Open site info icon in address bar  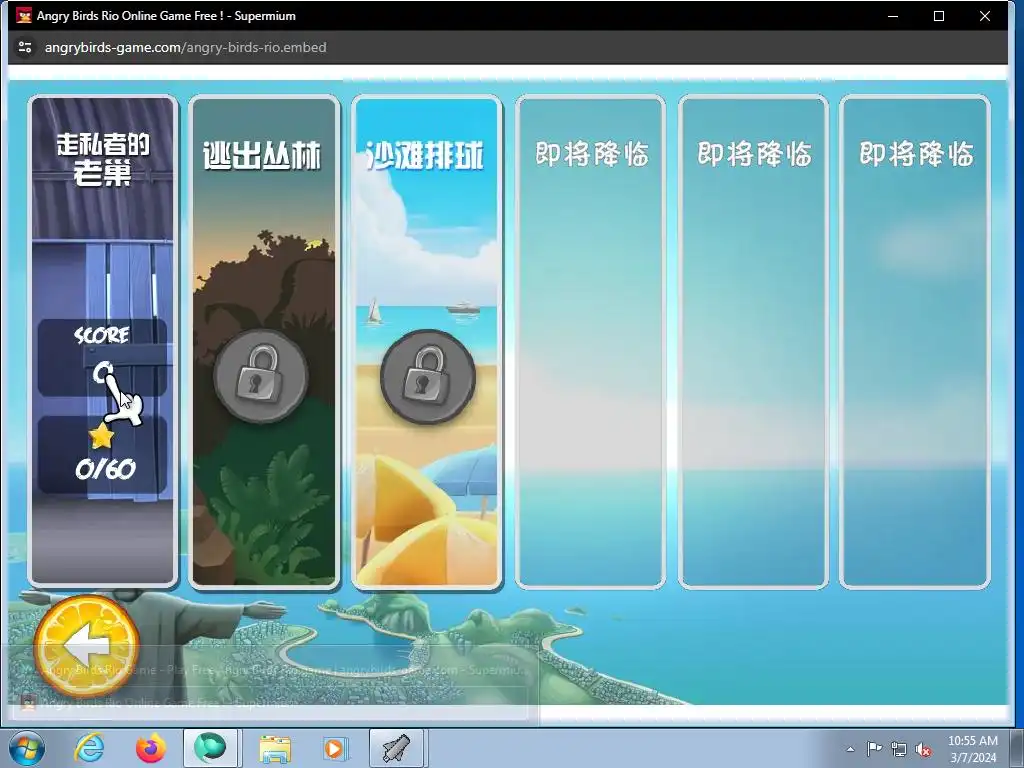pos(25,47)
